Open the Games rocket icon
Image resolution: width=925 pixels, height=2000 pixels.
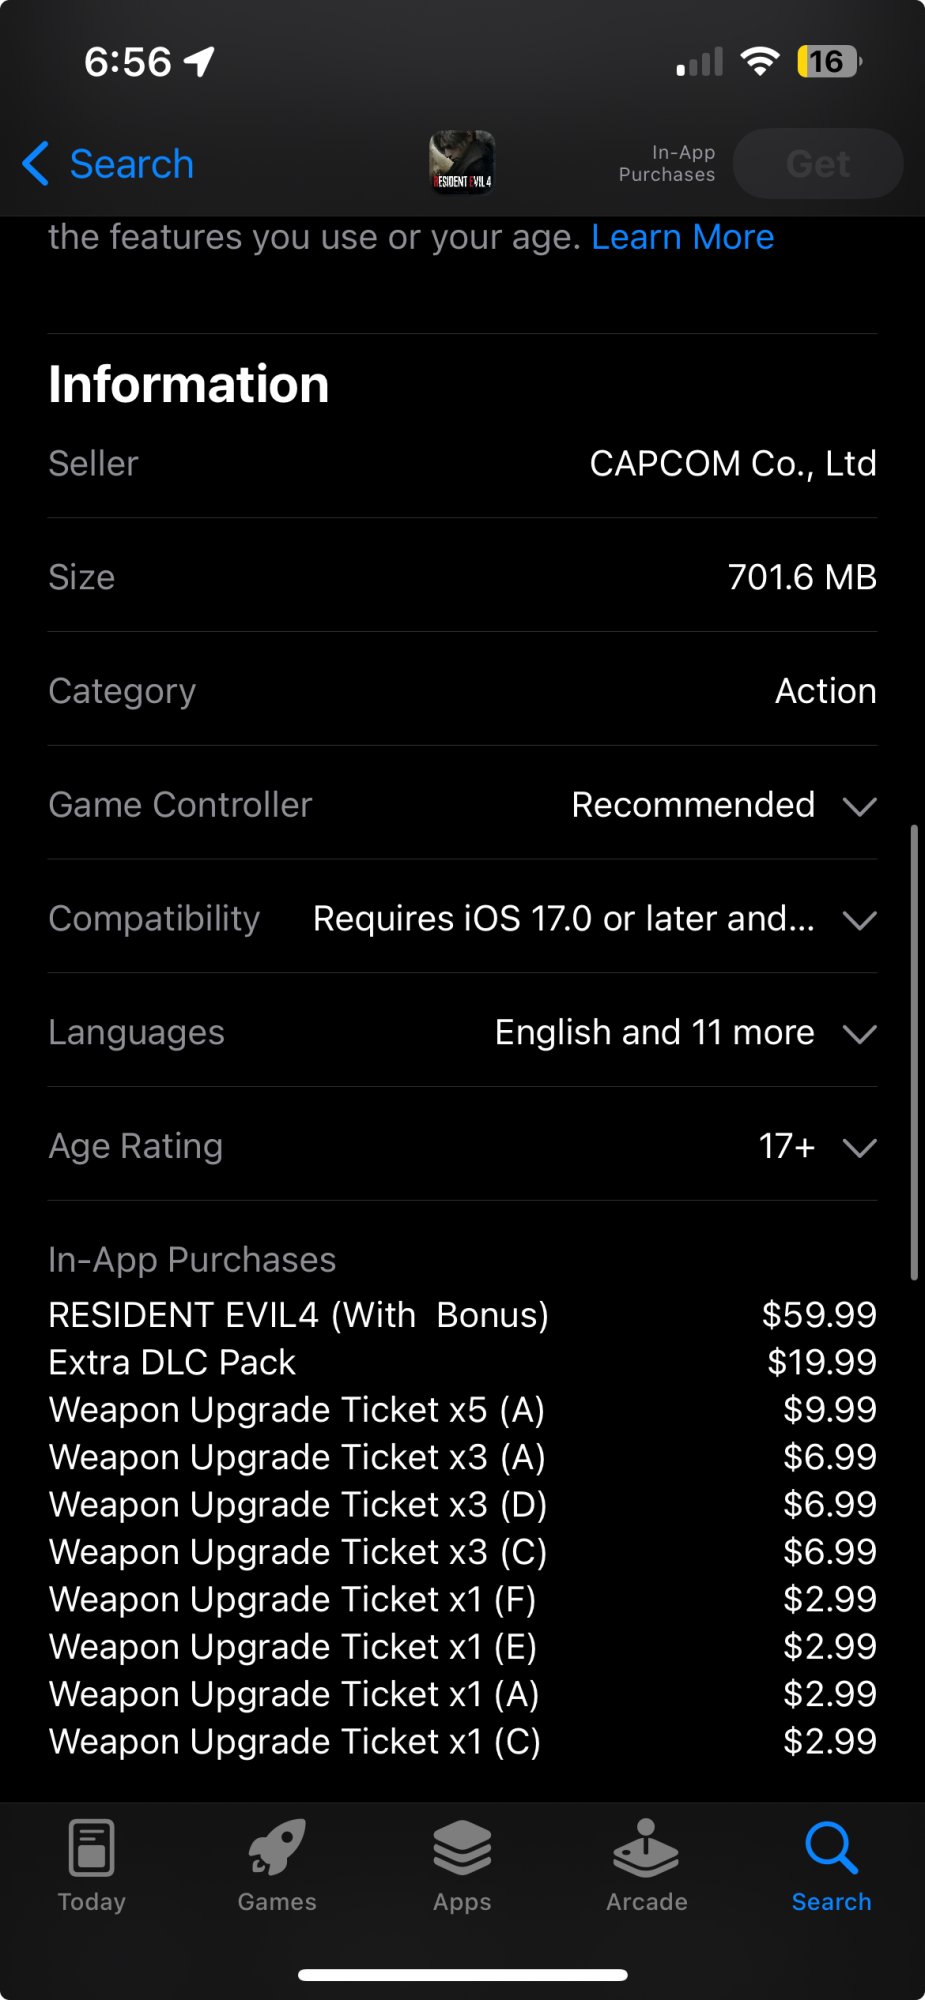click(x=277, y=1847)
